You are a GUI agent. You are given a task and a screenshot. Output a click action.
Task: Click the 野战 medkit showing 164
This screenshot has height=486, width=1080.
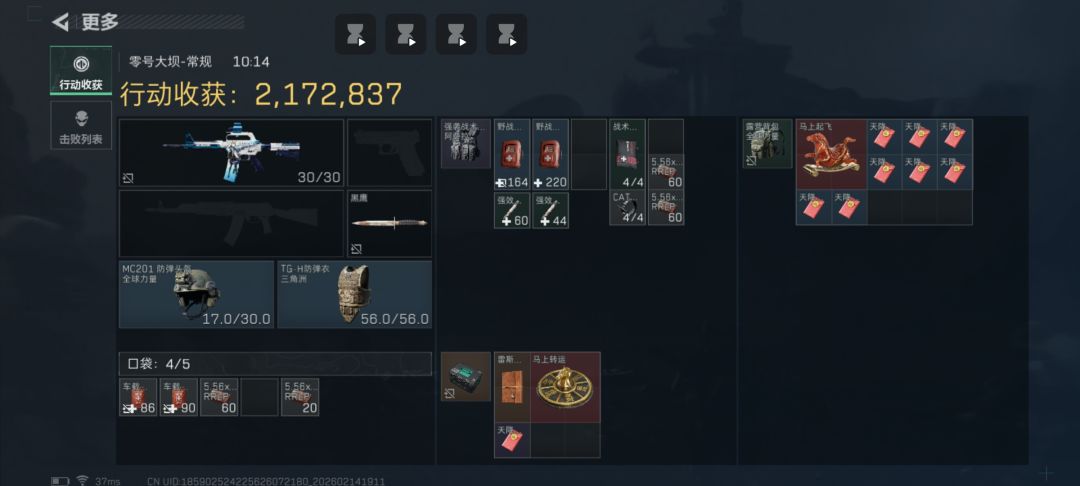pyautogui.click(x=512, y=154)
